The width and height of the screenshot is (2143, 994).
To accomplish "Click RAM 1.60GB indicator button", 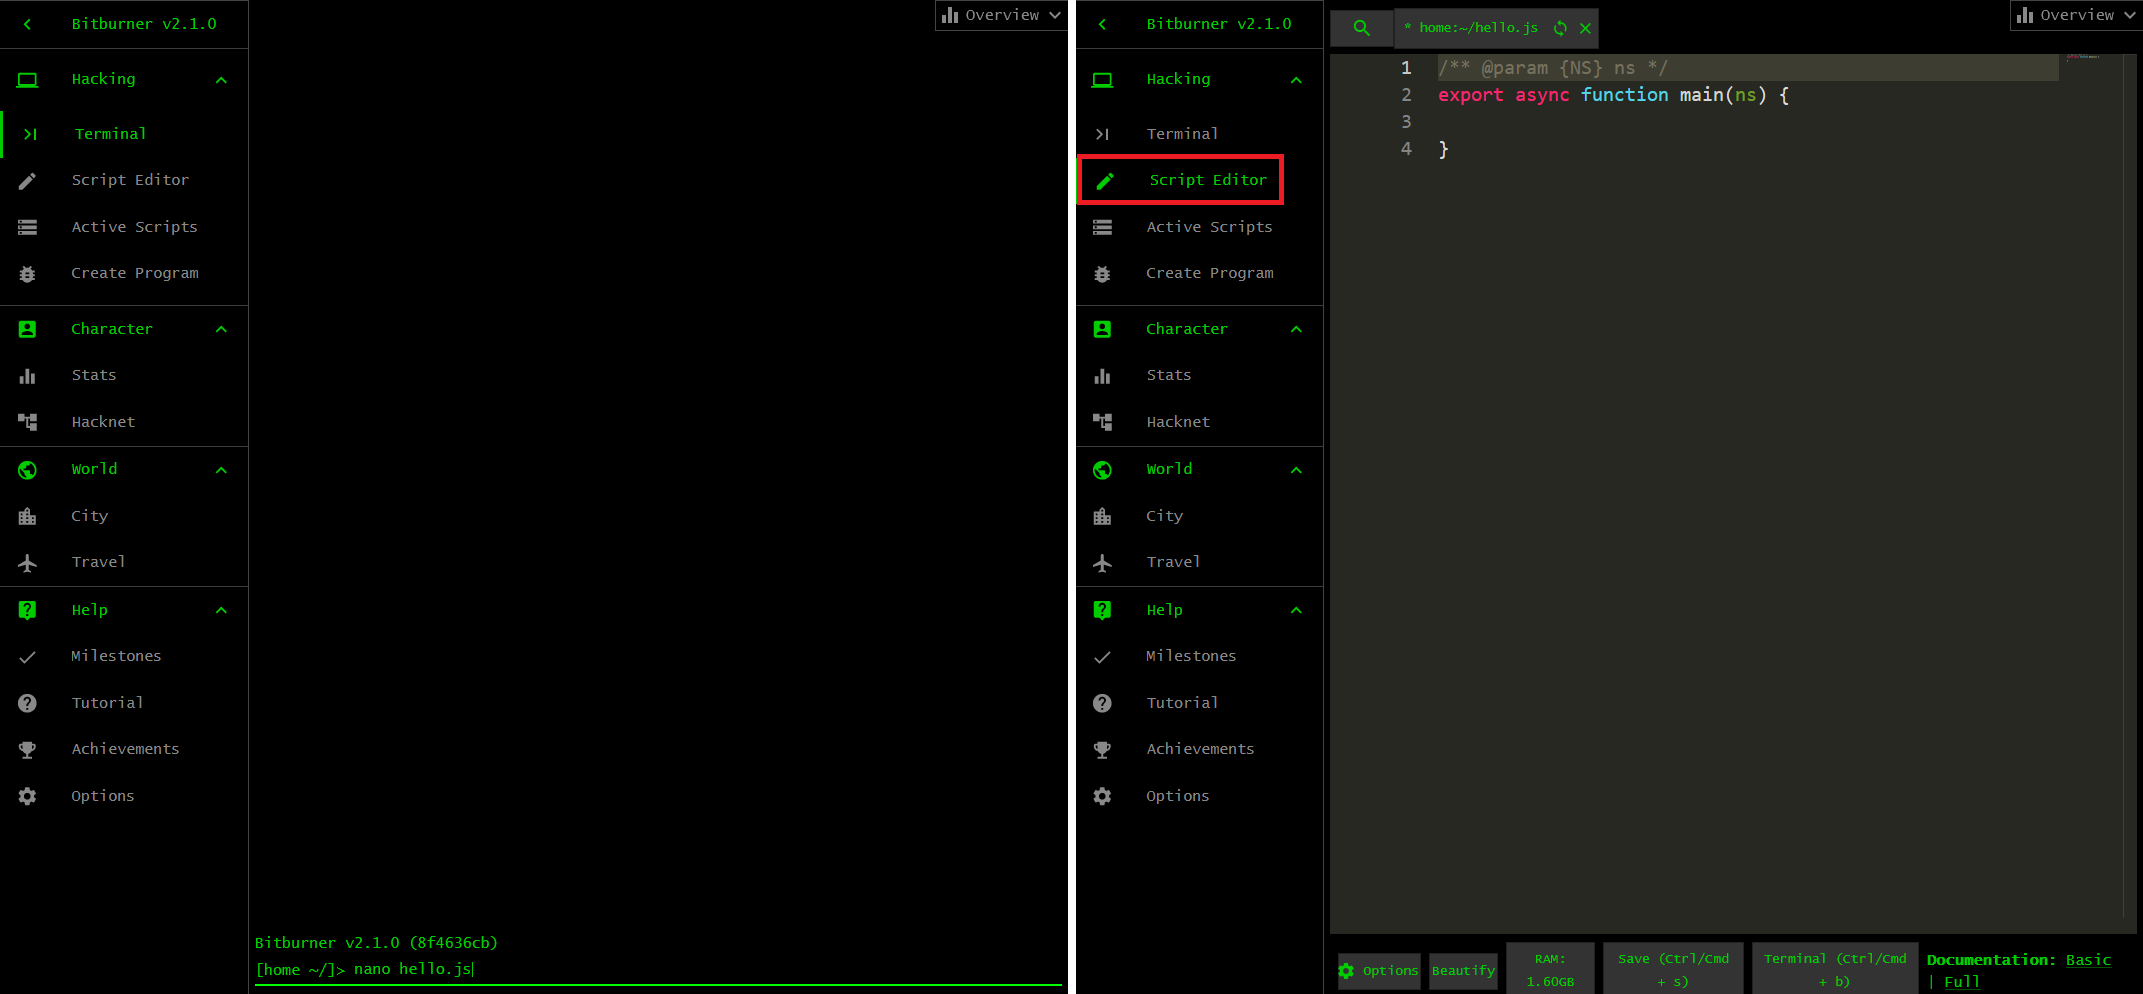I will pos(1550,969).
